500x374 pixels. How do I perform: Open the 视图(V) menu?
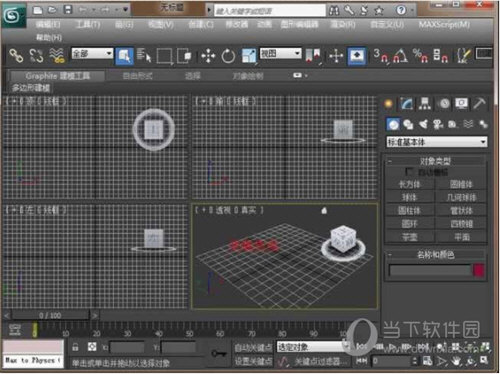coord(161,24)
